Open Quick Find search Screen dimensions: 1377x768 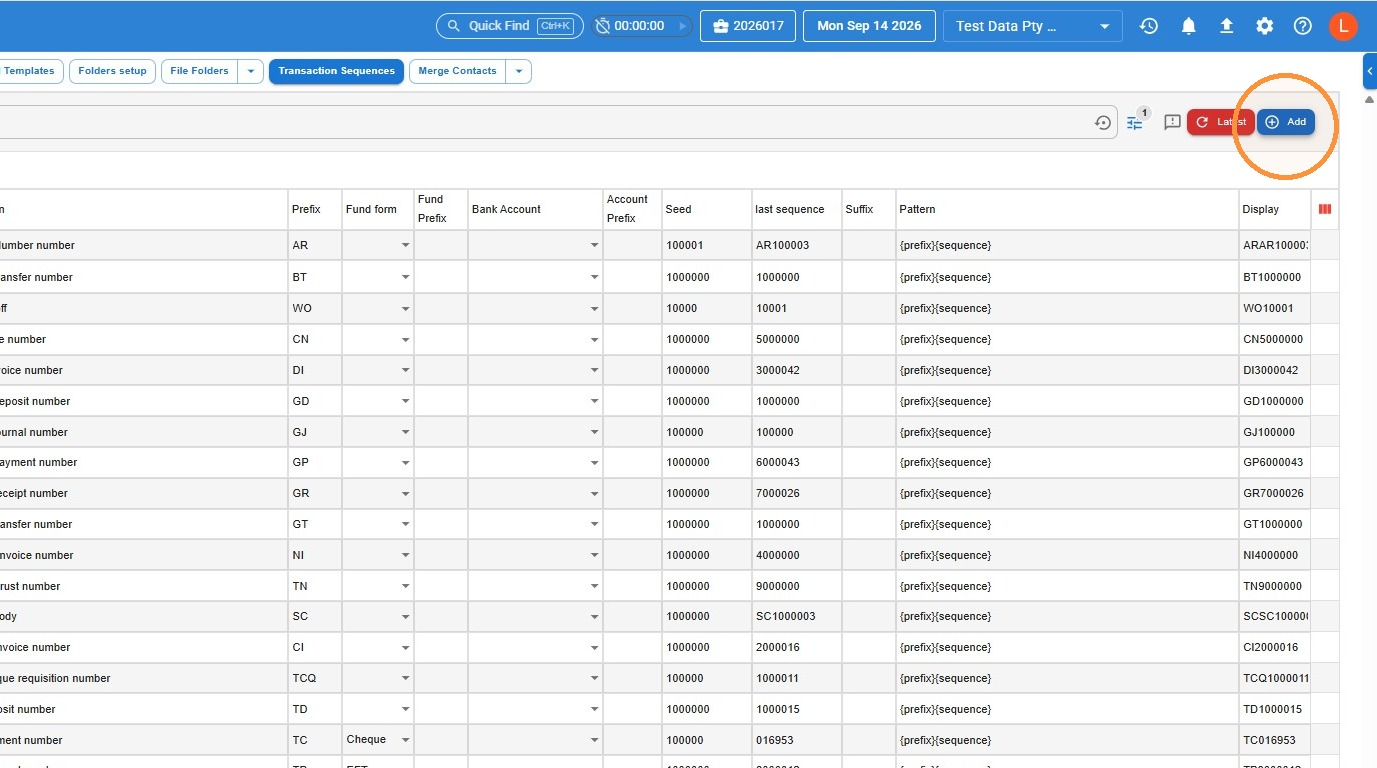tap(510, 26)
